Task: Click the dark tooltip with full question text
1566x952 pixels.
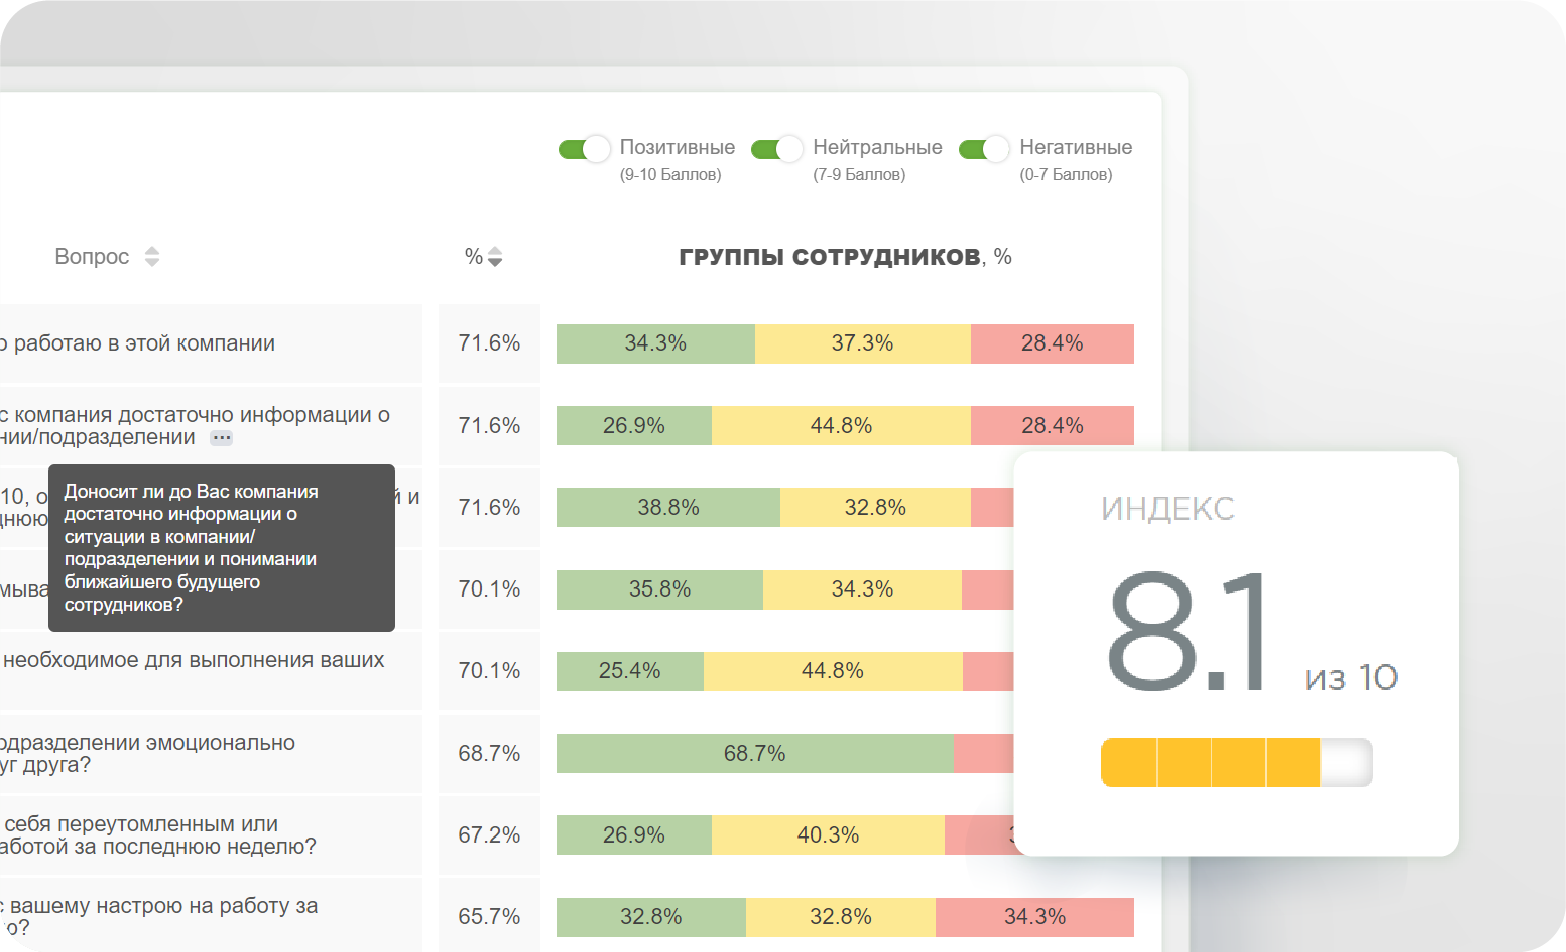Action: [221, 548]
